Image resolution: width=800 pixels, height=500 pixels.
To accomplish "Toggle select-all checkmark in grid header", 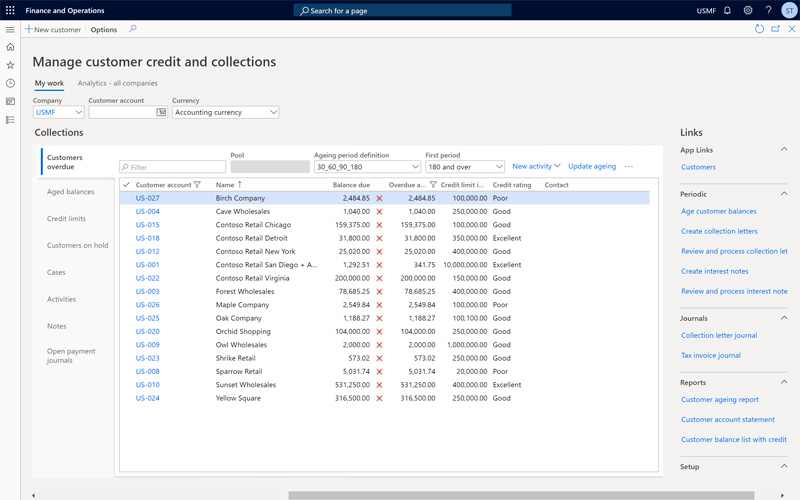I will click(126, 185).
